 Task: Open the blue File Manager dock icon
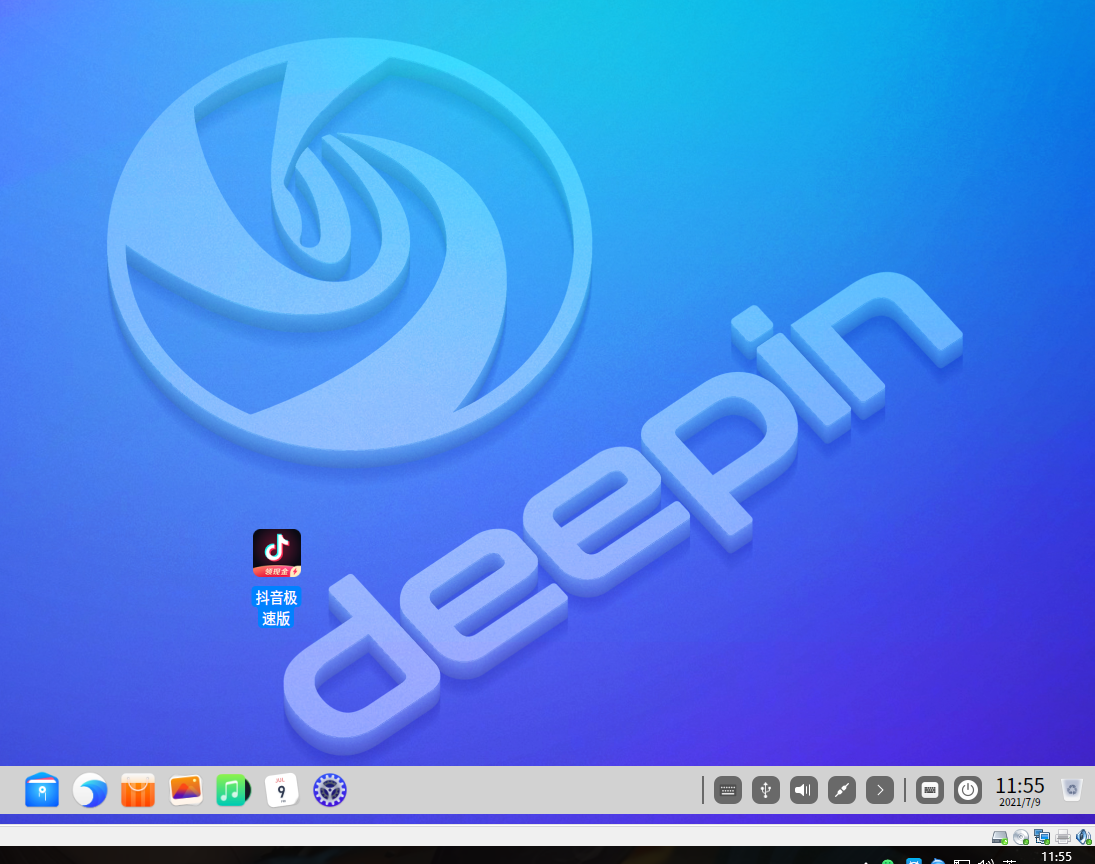(x=42, y=790)
